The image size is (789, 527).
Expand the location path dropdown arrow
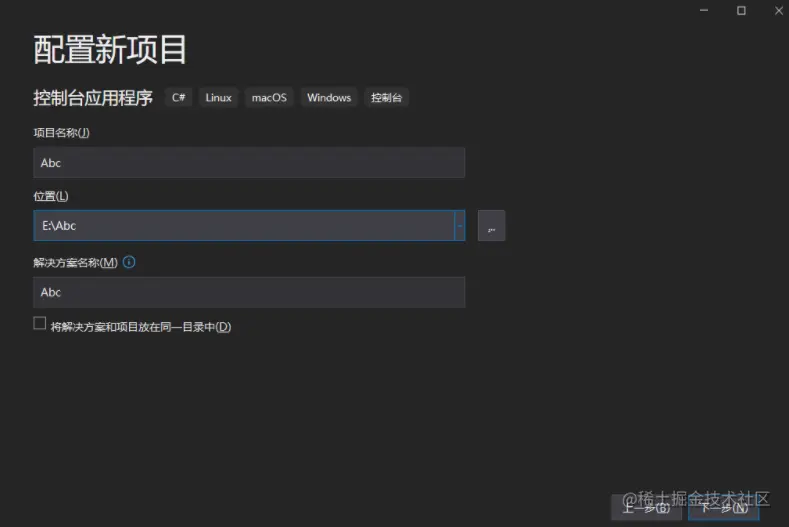pos(459,225)
